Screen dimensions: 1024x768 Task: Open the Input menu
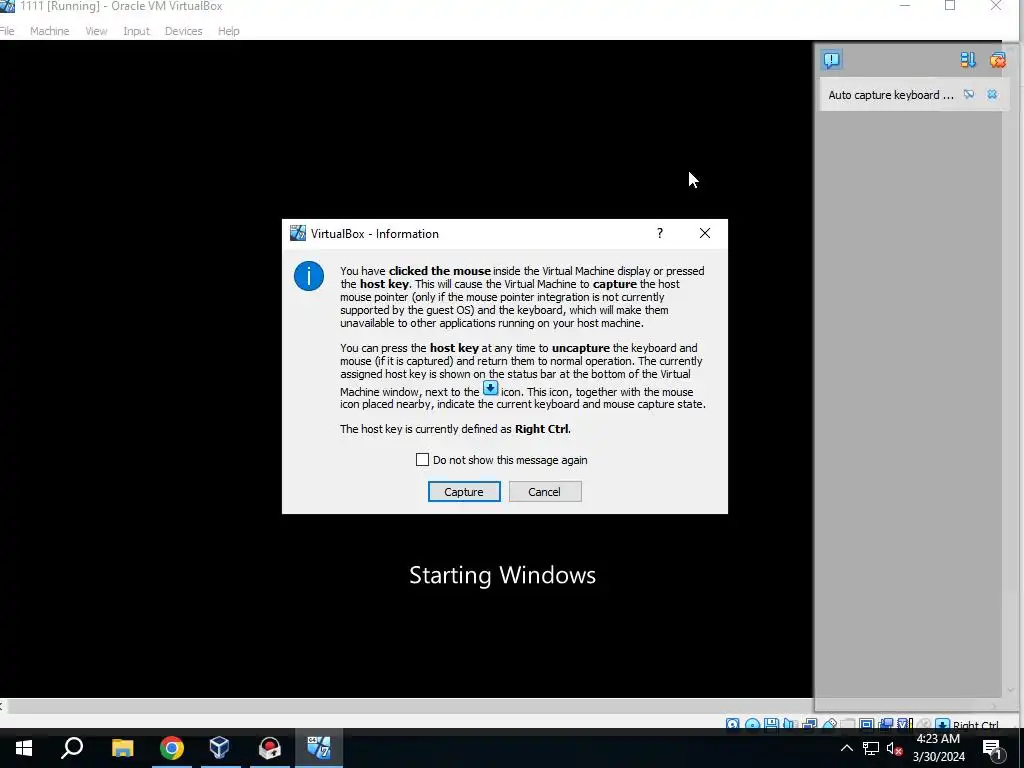click(x=136, y=31)
